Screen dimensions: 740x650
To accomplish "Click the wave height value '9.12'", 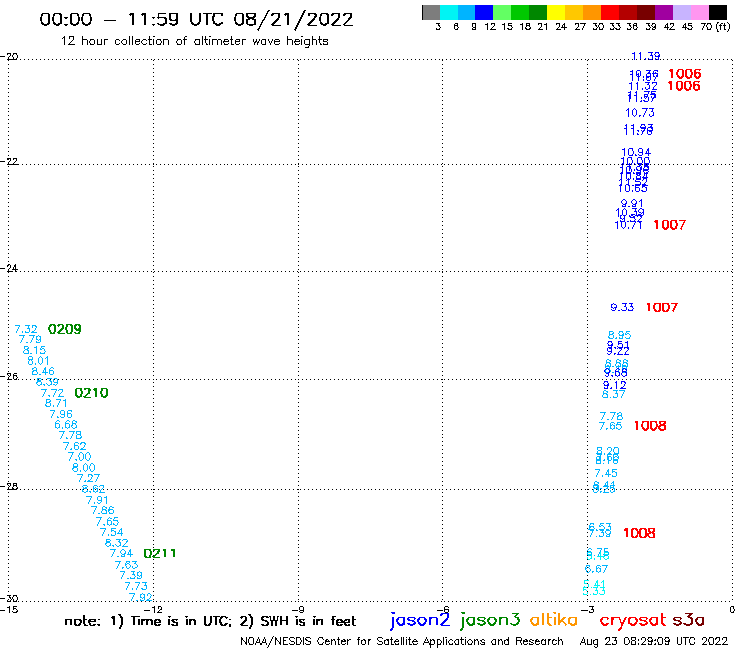I will pyautogui.click(x=614, y=385).
